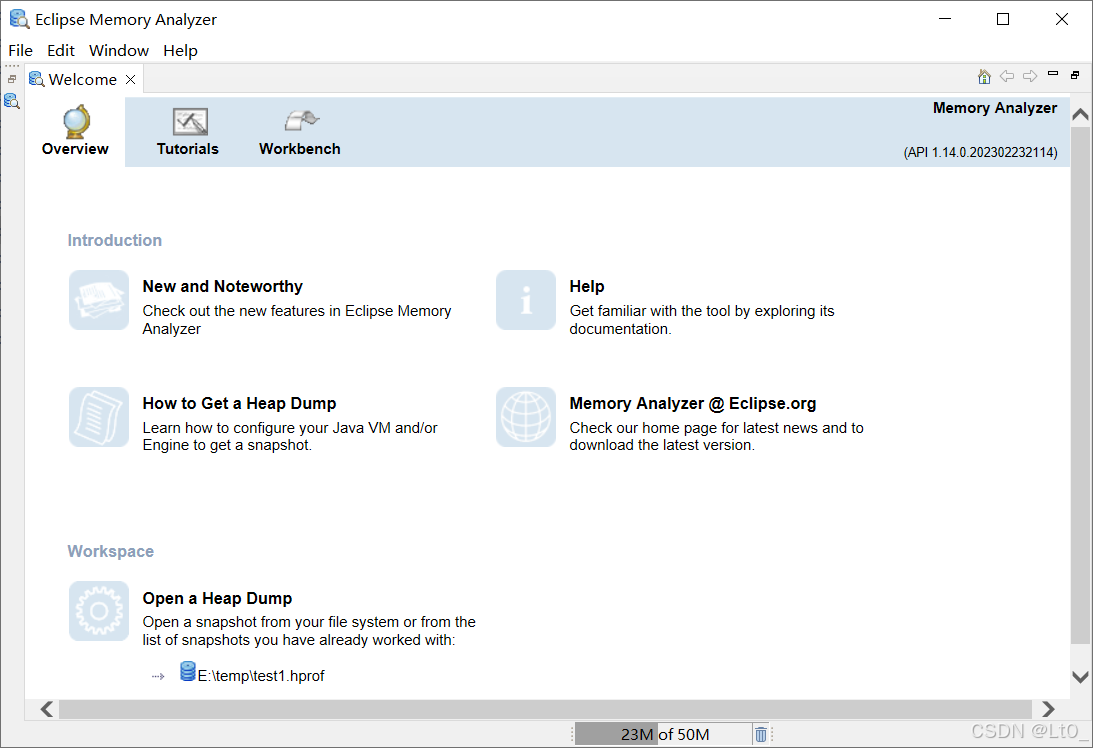Open Memory Analyzer @ Eclipse.org link
1093x748 pixels.
coord(693,404)
